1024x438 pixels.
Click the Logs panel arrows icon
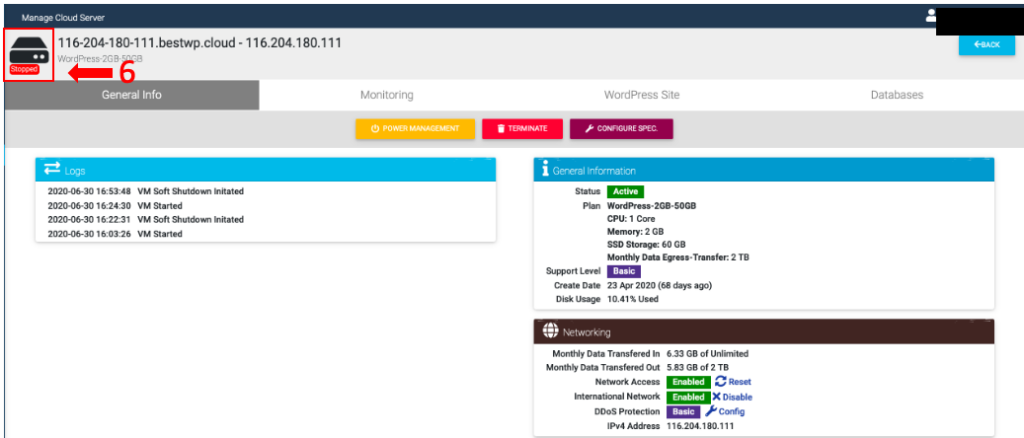point(52,170)
